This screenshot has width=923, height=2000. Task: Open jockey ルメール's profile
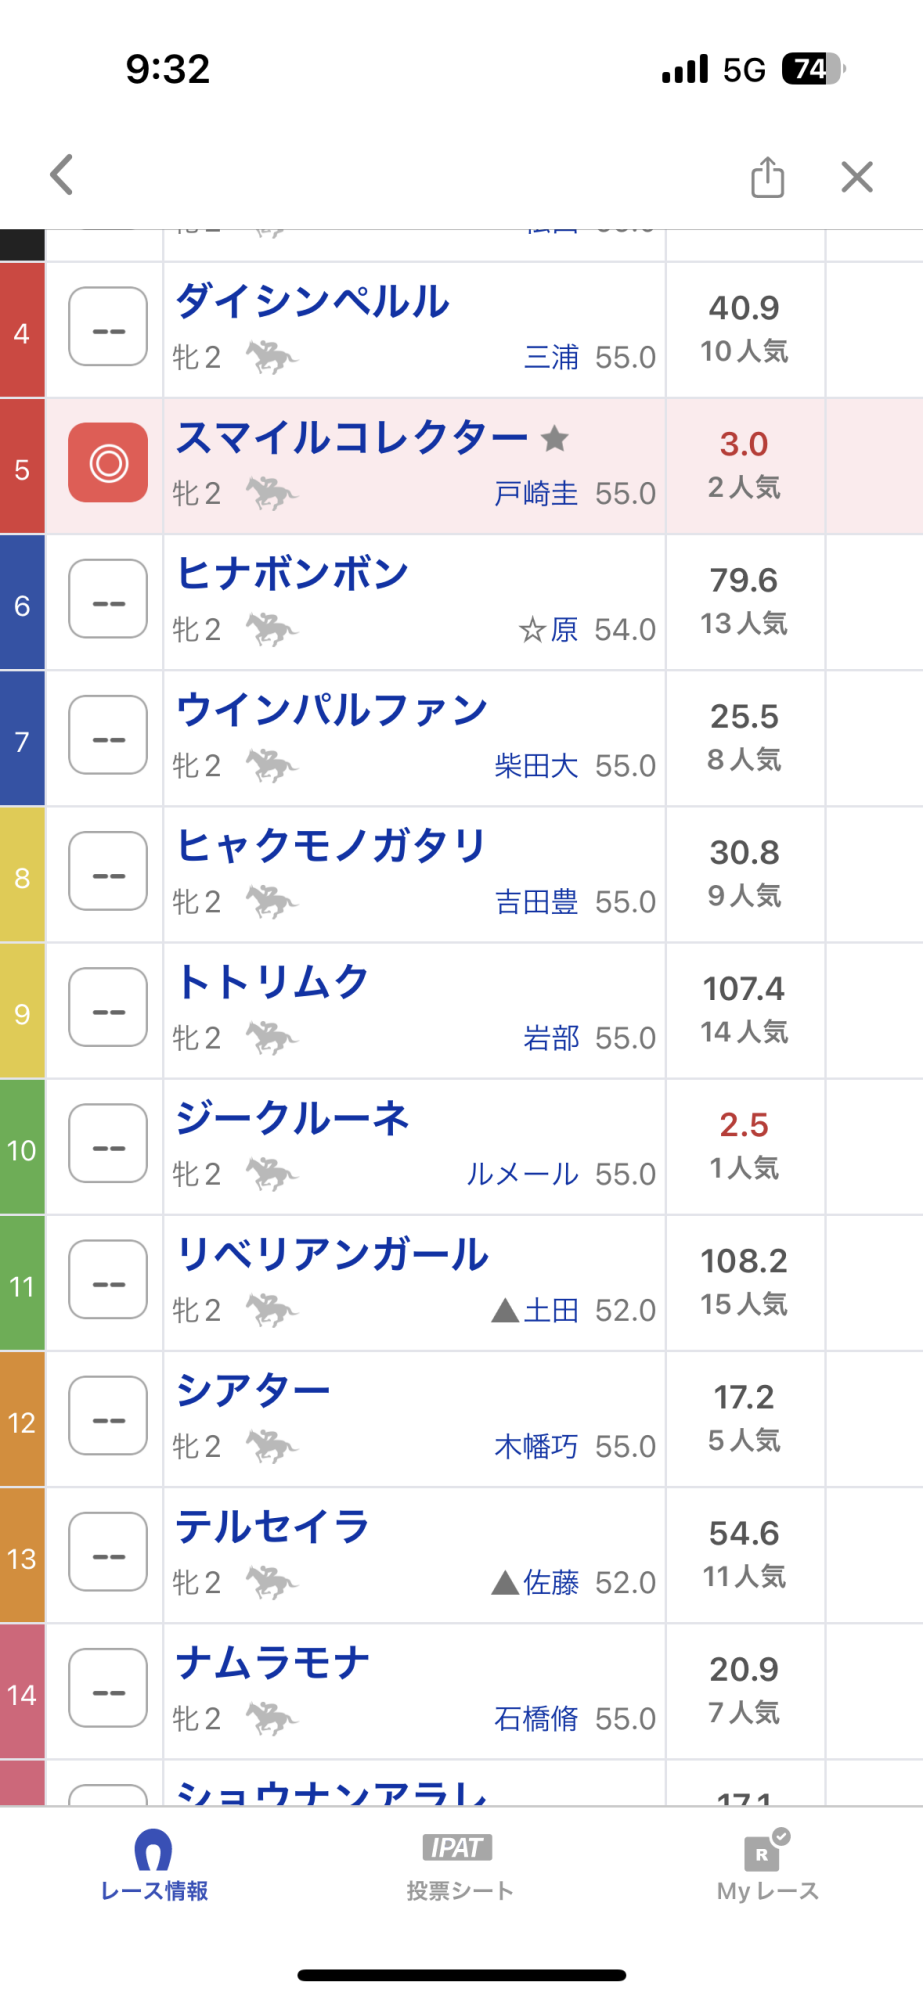[x=522, y=1174]
